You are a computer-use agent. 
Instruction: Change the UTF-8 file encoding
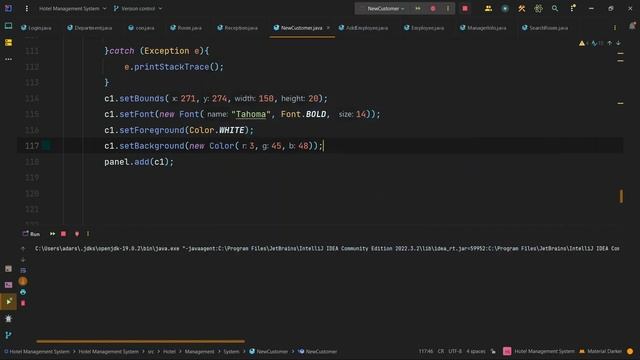click(x=455, y=351)
